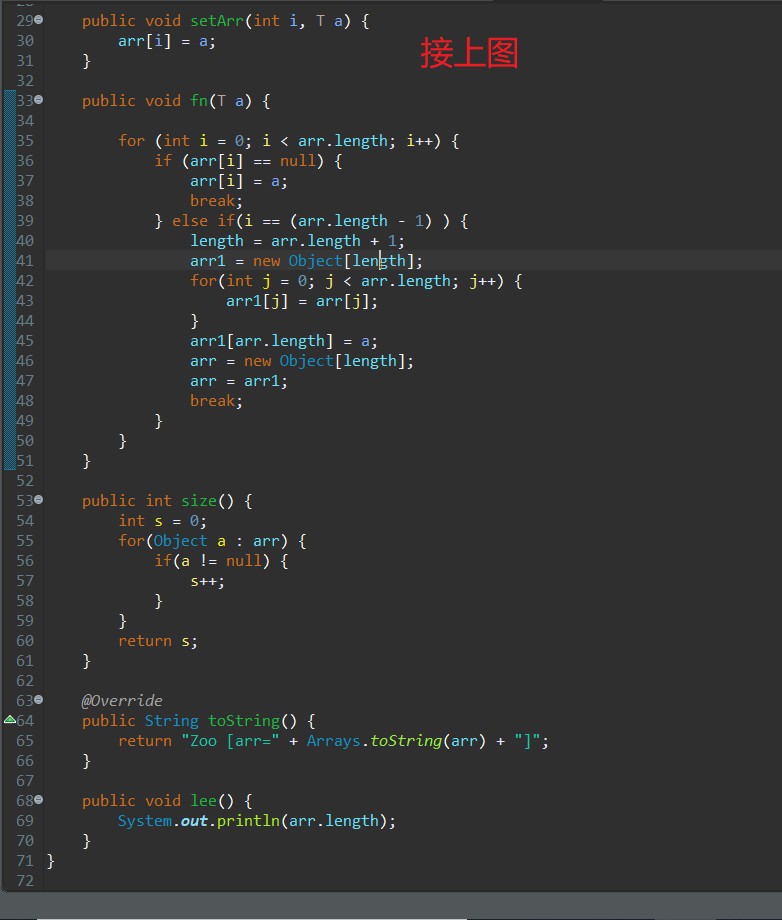Click the 'break' keyword on line 48
This screenshot has width=782, height=920.
(x=212, y=401)
